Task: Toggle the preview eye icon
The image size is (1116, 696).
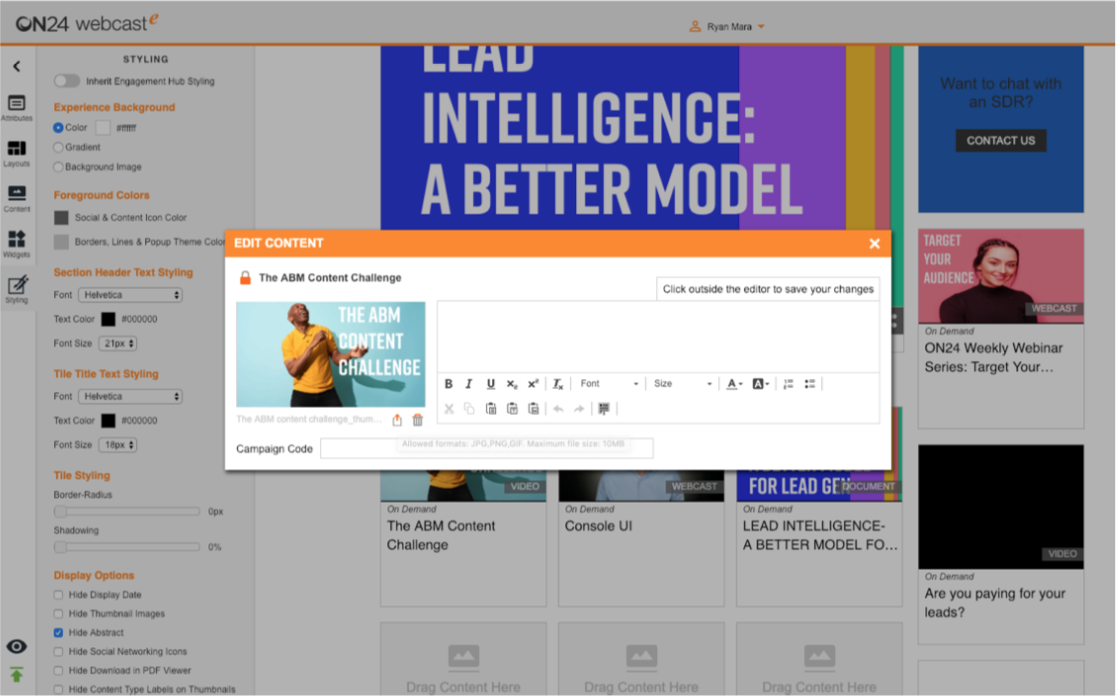Action: click(16, 646)
